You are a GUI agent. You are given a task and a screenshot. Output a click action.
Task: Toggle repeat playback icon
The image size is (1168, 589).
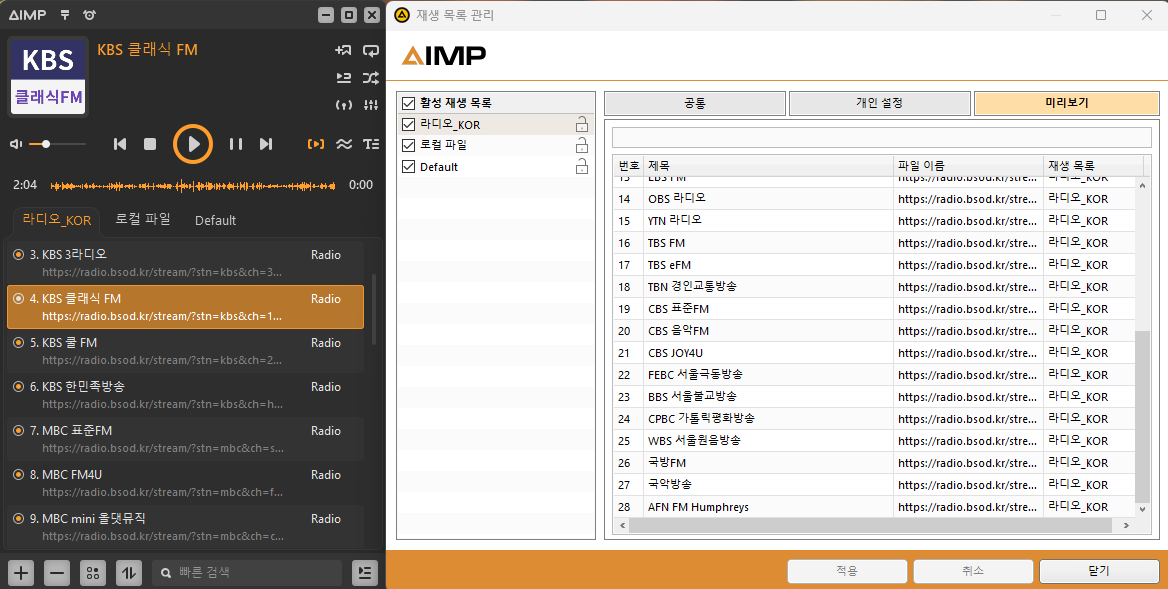pyautogui.click(x=370, y=50)
